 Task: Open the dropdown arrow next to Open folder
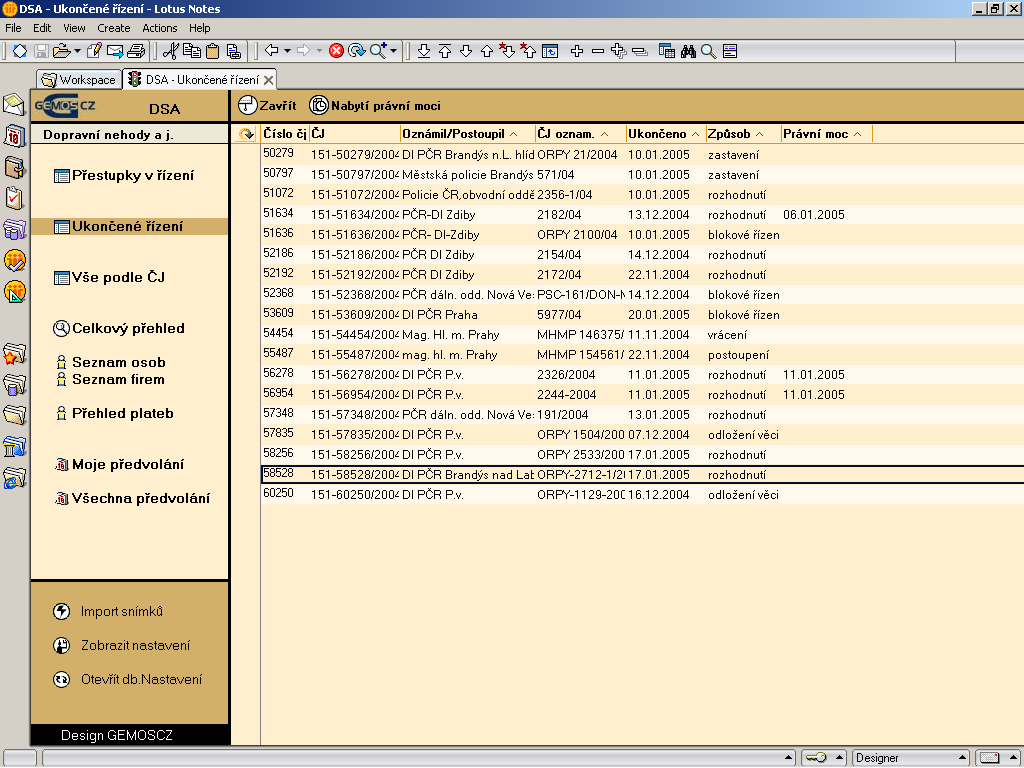point(77,51)
